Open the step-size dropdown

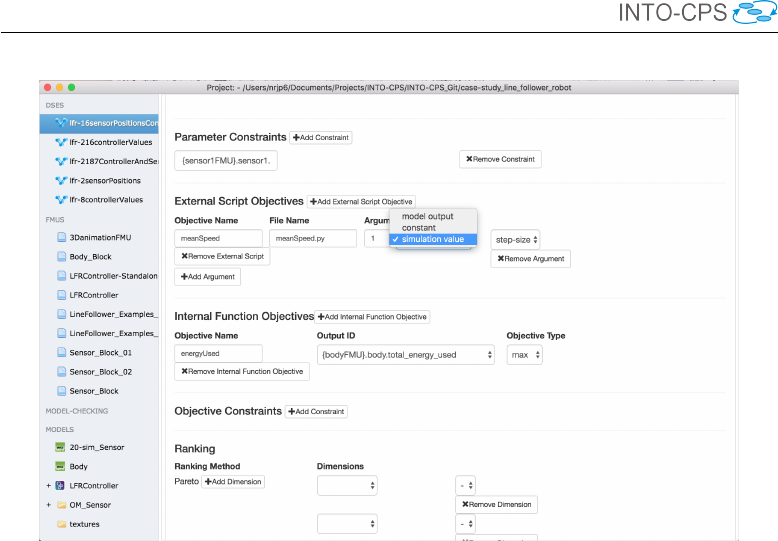pyautogui.click(x=516, y=239)
